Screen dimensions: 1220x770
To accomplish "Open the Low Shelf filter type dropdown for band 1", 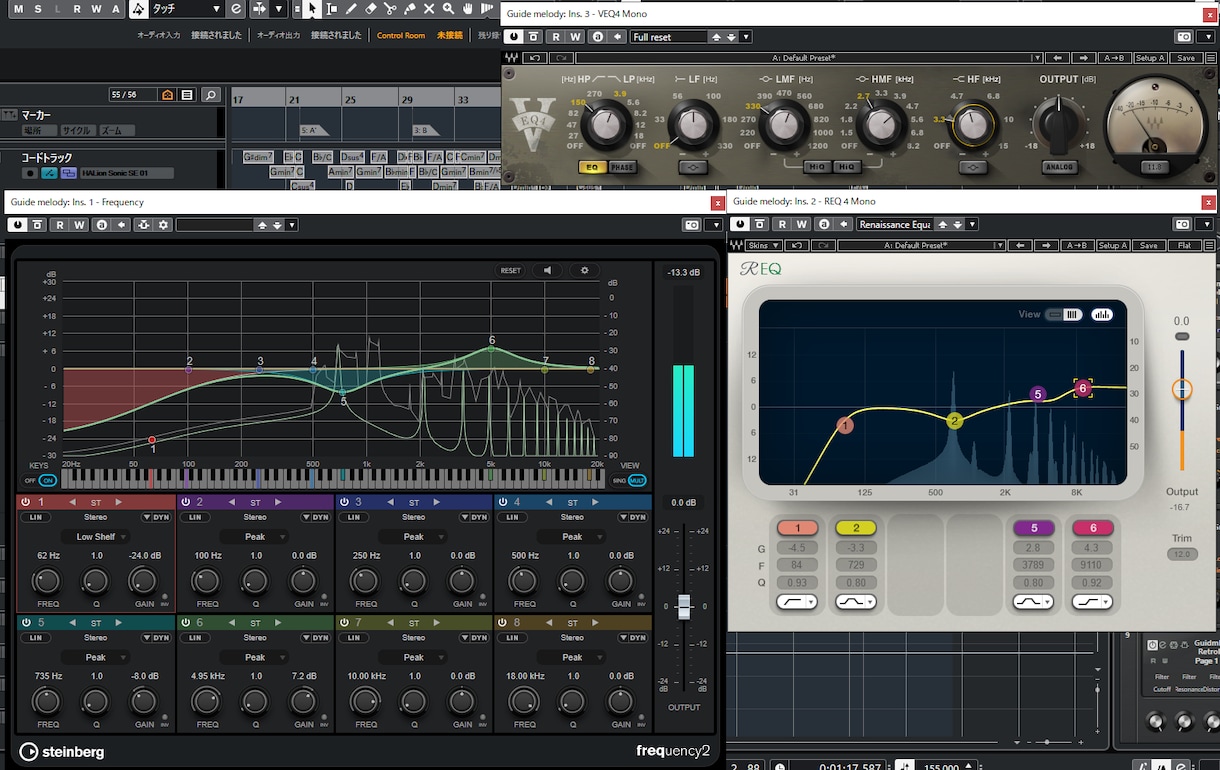I will pyautogui.click(x=96, y=537).
